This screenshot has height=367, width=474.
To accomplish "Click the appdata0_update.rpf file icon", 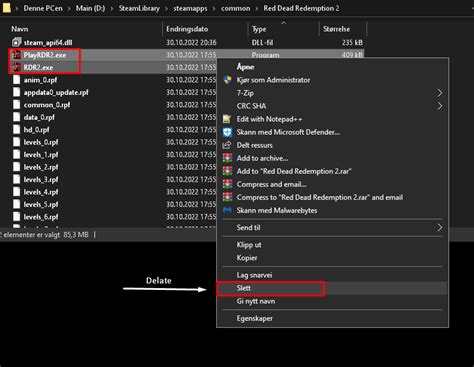I will 16,92.
